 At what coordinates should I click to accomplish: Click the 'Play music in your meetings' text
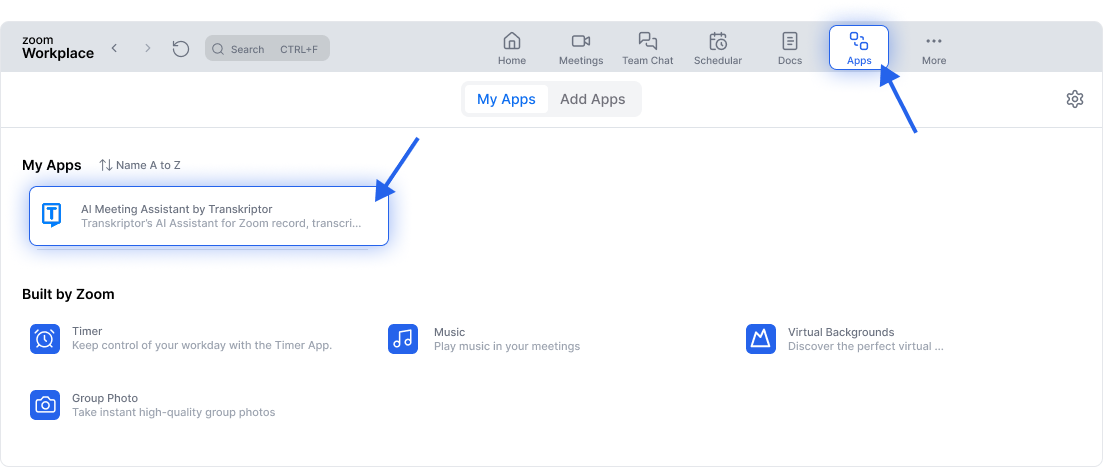point(507,346)
